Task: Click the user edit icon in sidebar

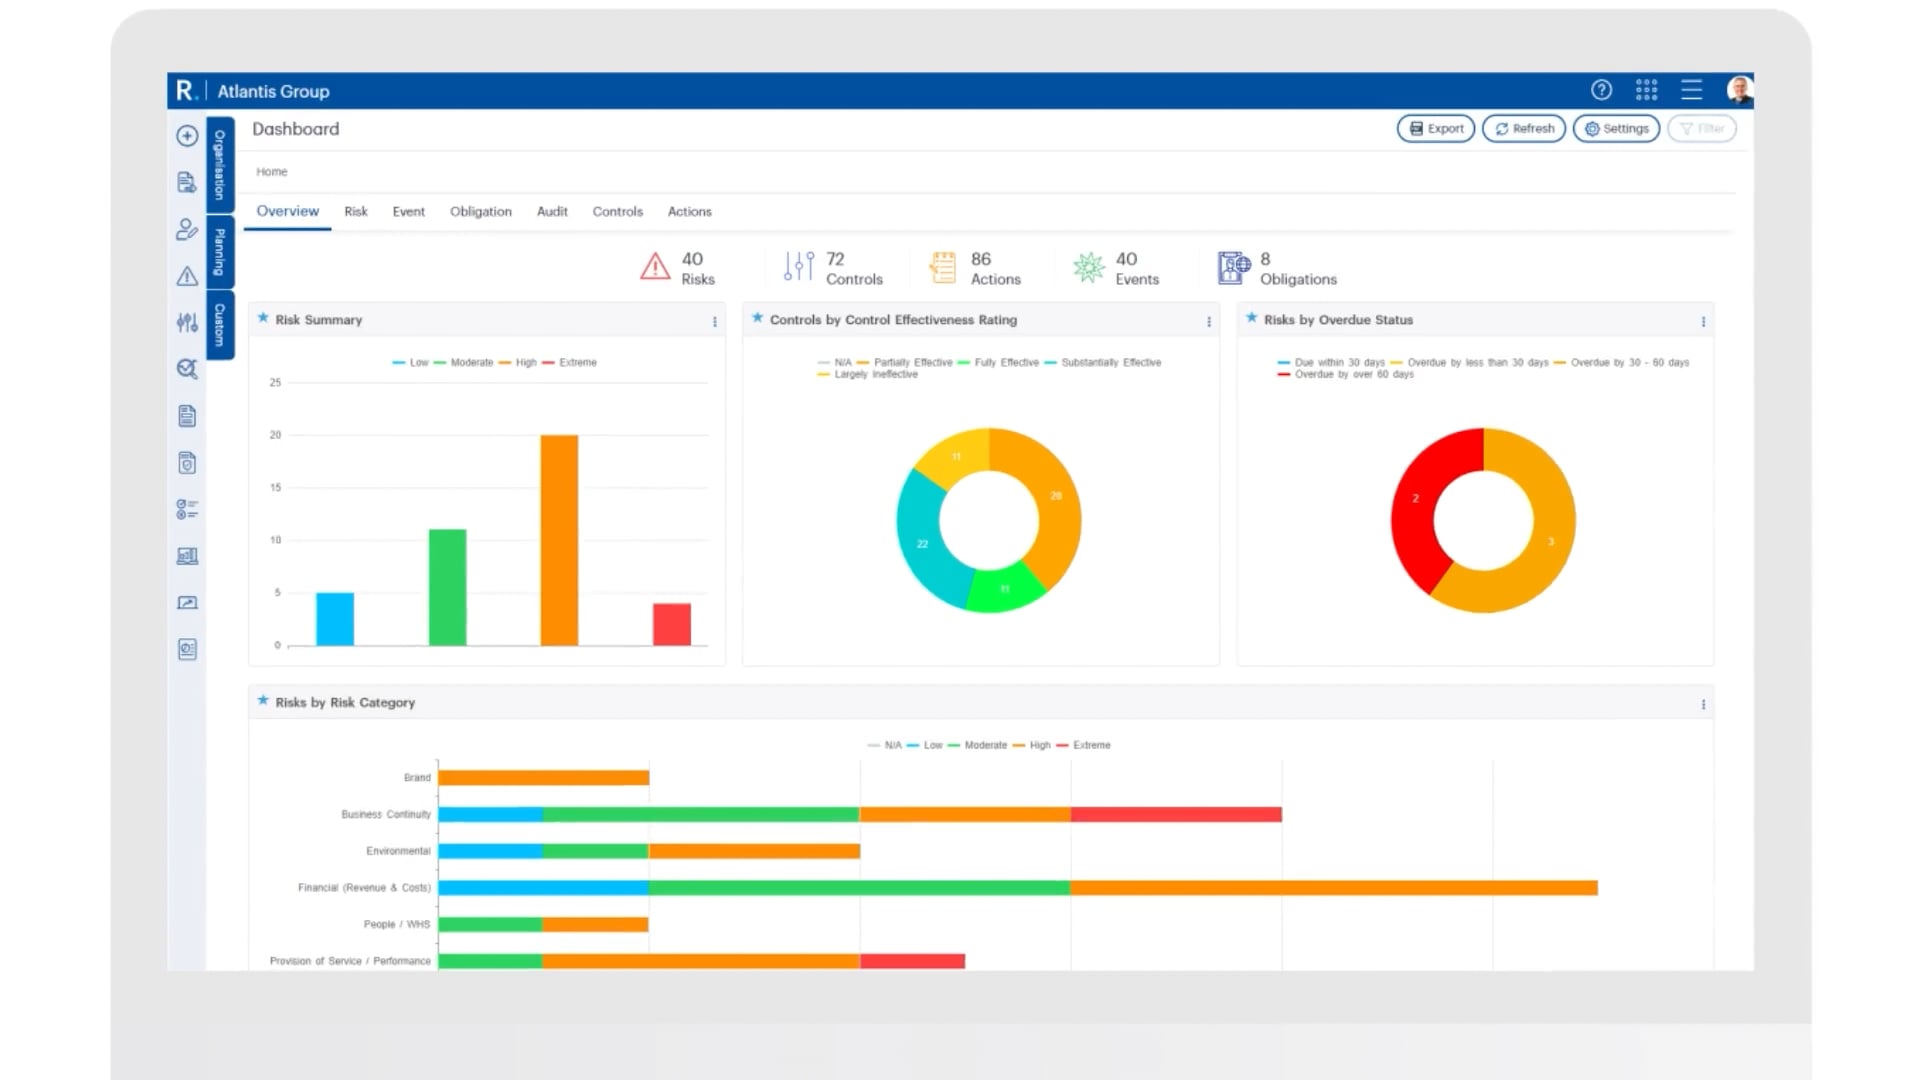Action: 187,230
